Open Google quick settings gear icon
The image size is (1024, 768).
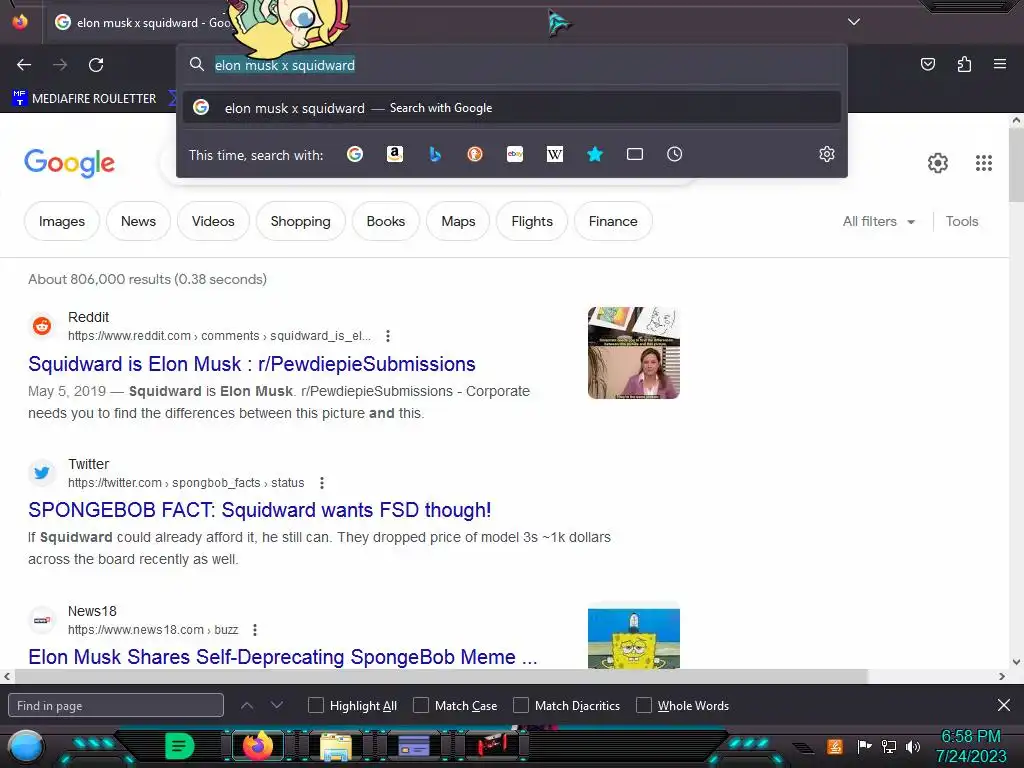pos(938,163)
